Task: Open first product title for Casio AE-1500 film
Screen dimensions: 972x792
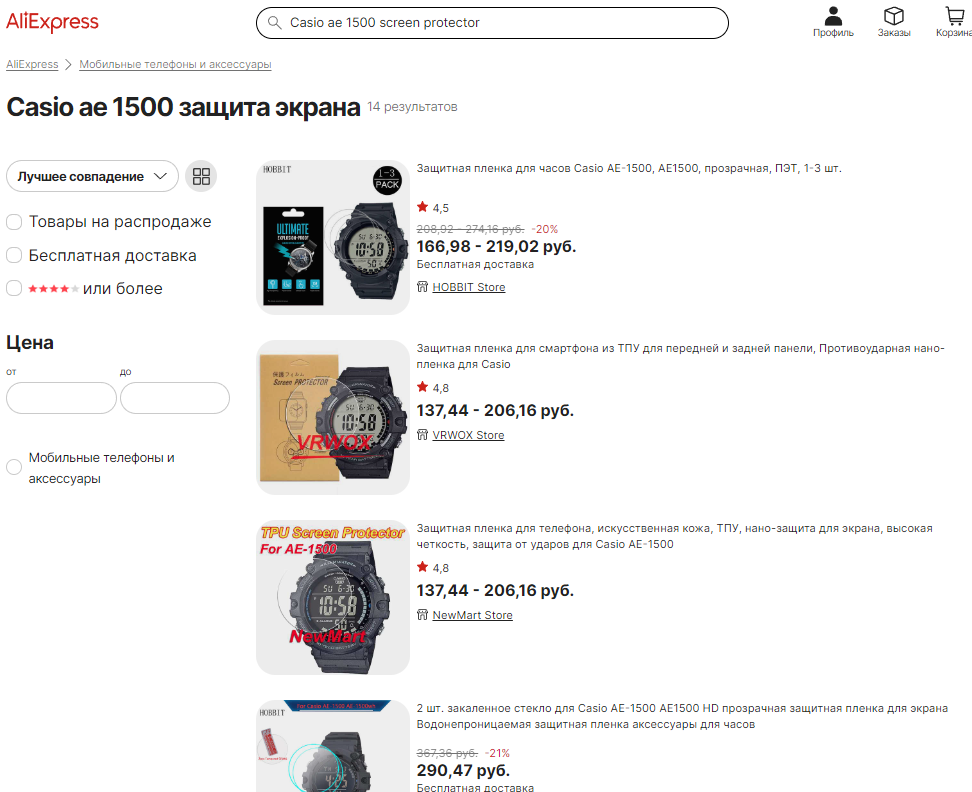Action: [628, 168]
